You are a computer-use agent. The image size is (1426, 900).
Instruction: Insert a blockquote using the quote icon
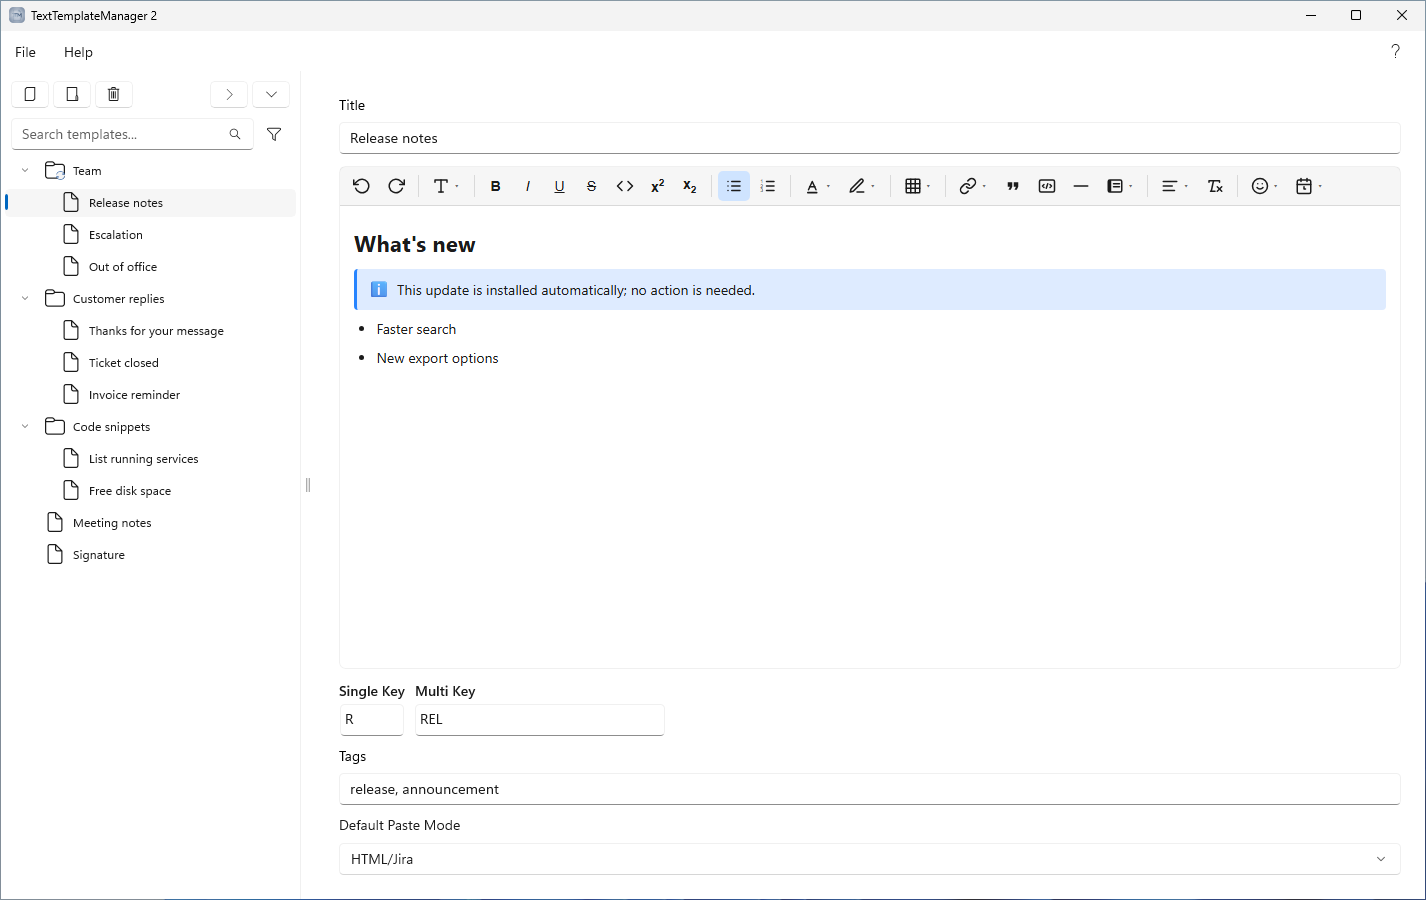point(1013,186)
